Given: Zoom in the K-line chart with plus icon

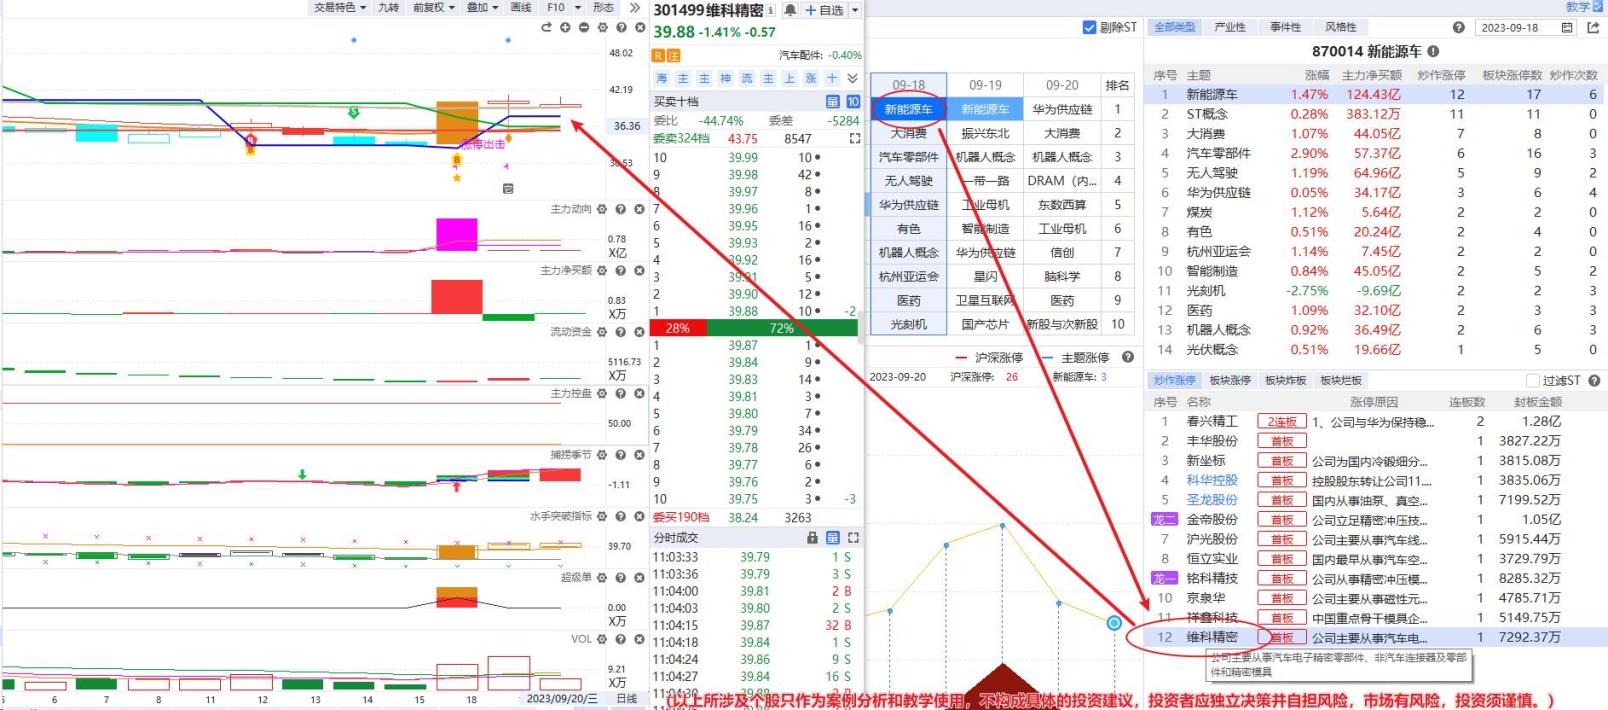Looking at the screenshot, I should (x=566, y=27).
